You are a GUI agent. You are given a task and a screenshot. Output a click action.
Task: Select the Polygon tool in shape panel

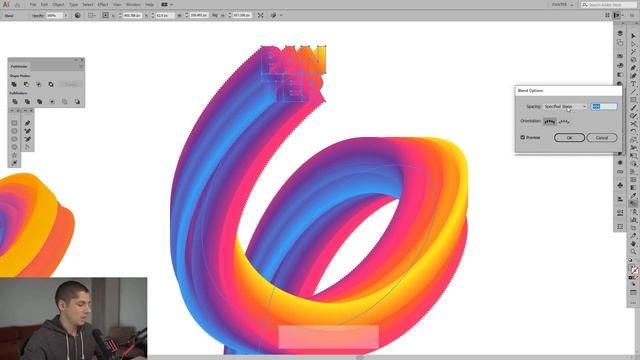[14, 147]
